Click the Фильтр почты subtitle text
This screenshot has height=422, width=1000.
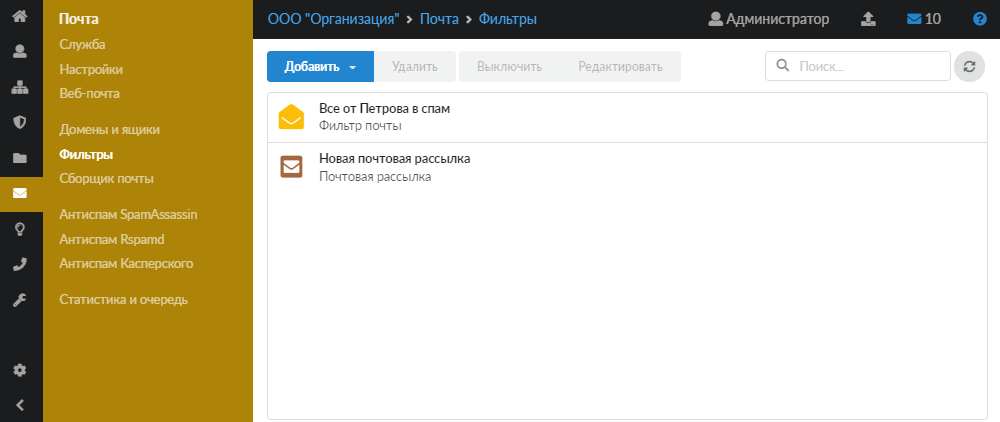360,126
